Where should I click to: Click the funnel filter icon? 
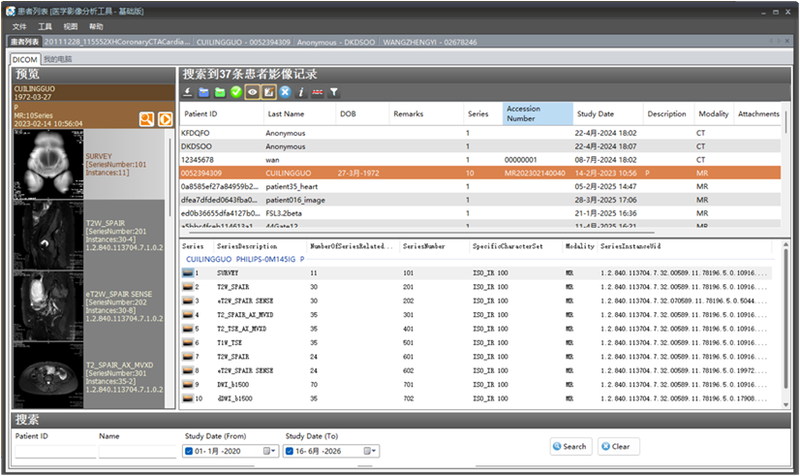click(334, 92)
